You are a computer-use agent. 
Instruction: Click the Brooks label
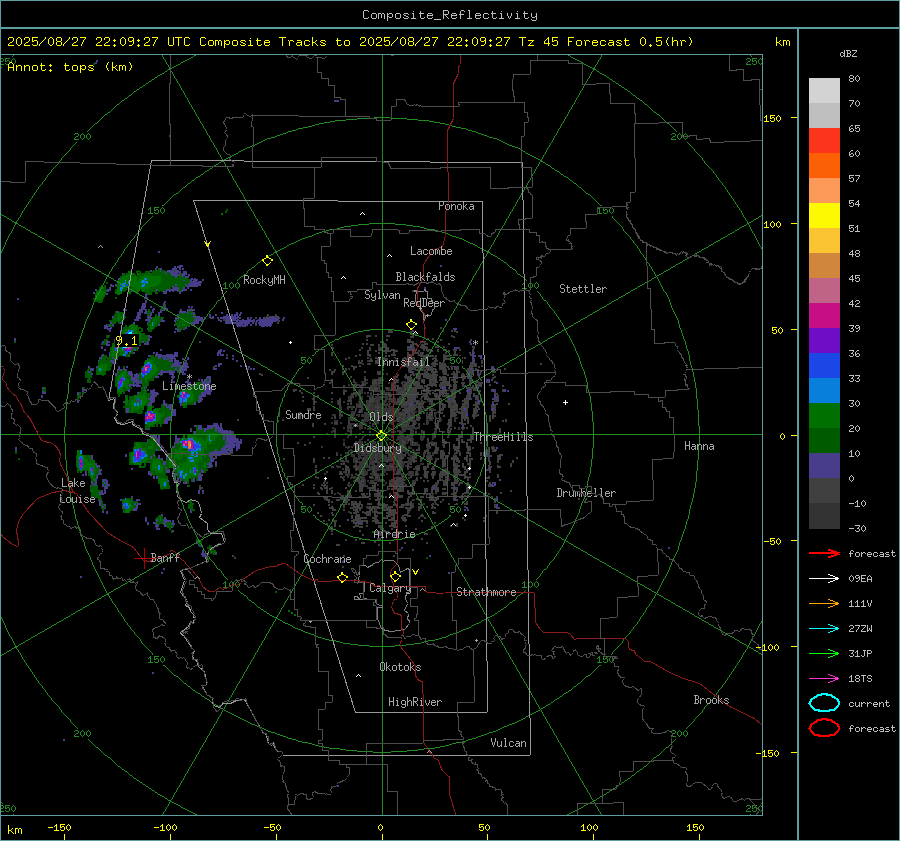point(711,700)
